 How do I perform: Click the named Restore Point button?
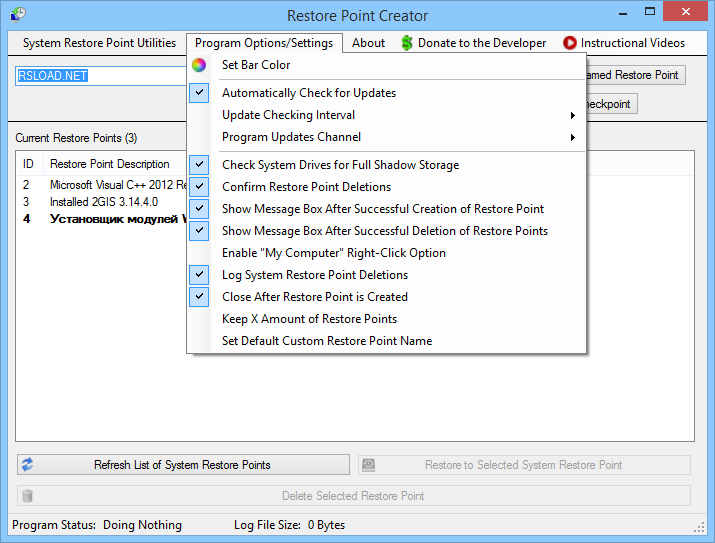(636, 75)
